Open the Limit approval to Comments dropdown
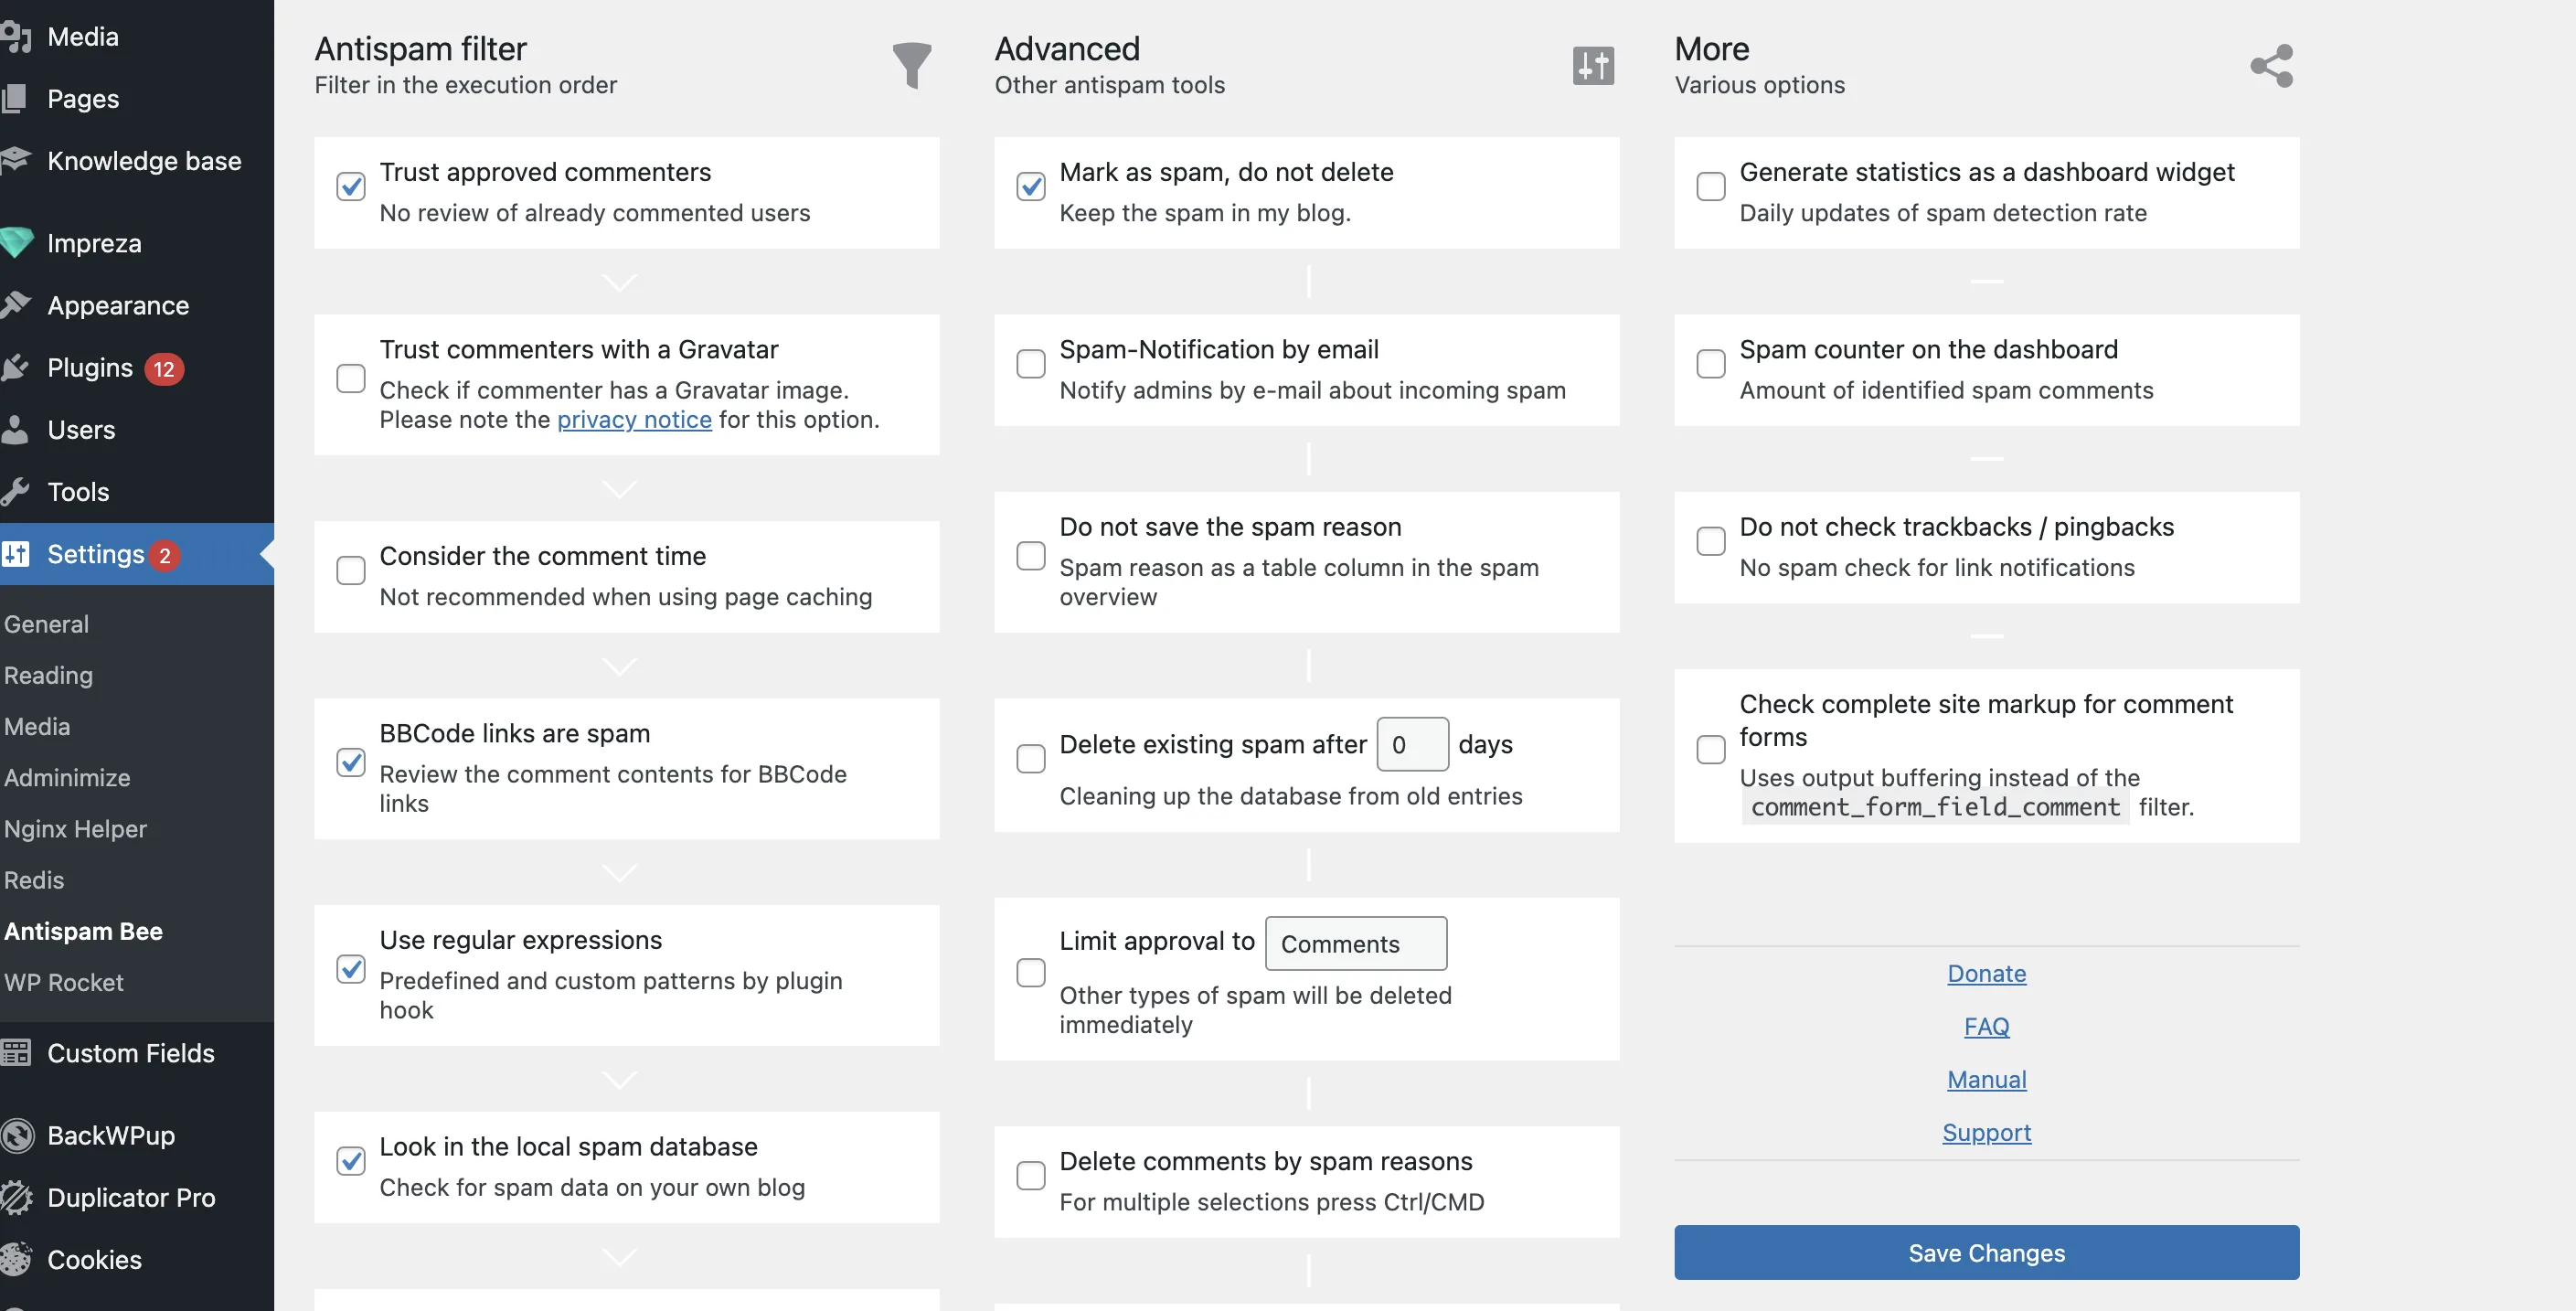This screenshot has width=2576, height=1311. point(1355,943)
